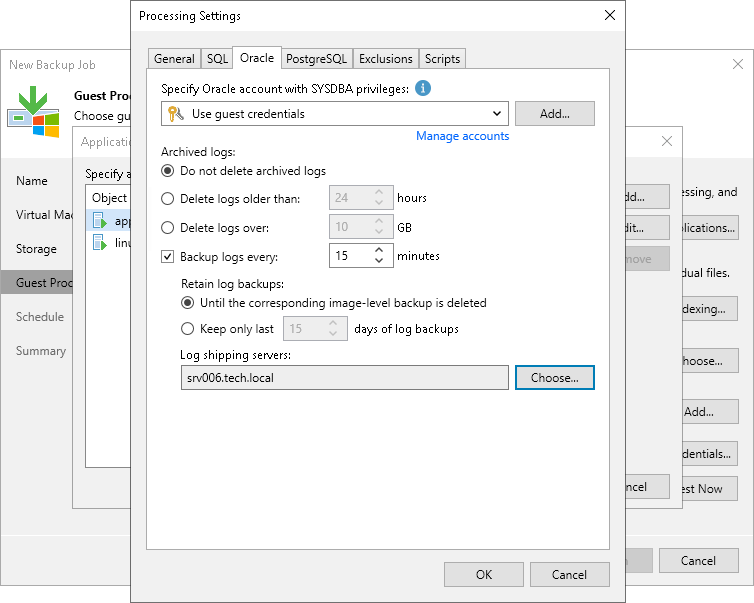This screenshot has height=603, width=754.
Task: Switch to the SQL tab
Action: point(217,59)
